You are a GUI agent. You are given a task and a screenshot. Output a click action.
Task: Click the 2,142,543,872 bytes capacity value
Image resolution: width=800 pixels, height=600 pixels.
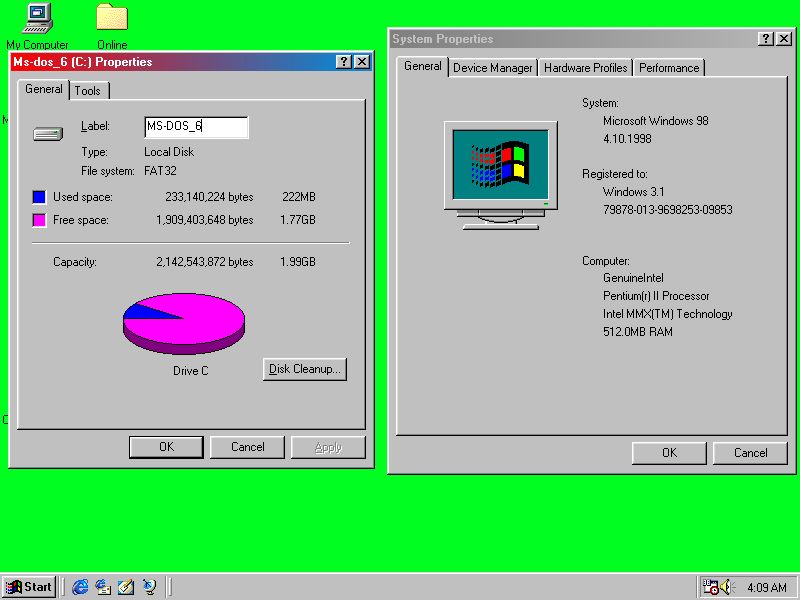pyautogui.click(x=205, y=262)
